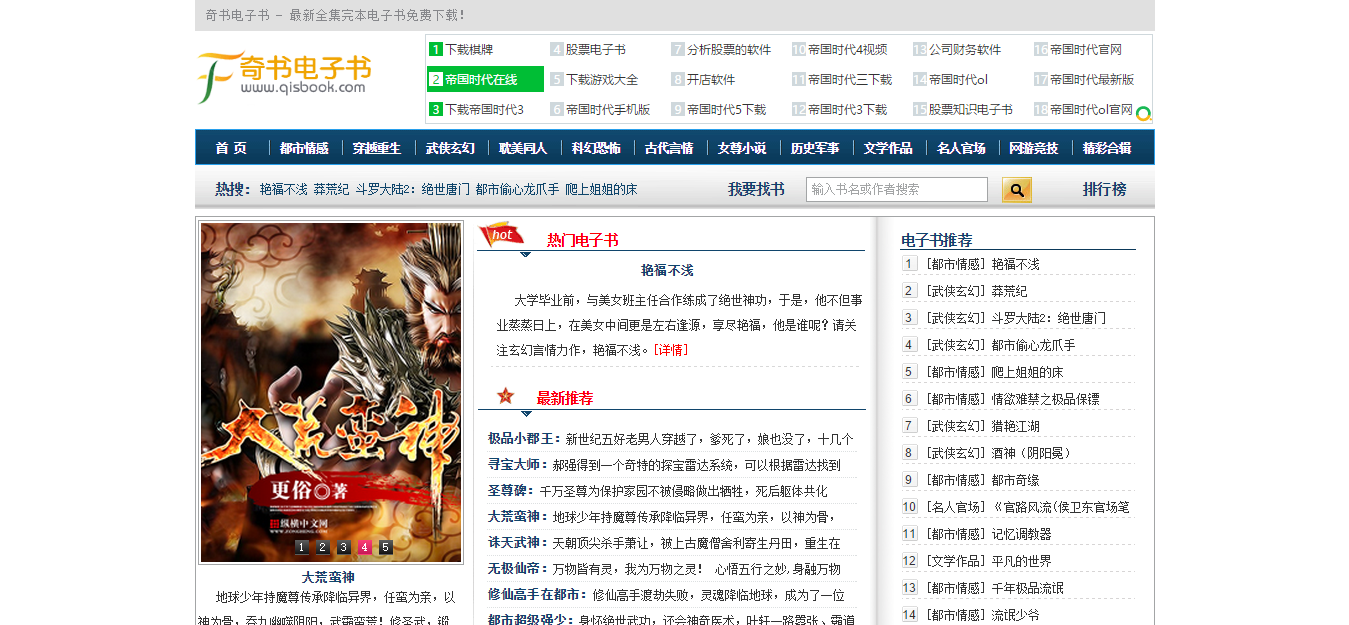Open recommended book 情欲难禁之极品保镖
Viewport: 1349px width, 625px height.
(x=1045, y=399)
